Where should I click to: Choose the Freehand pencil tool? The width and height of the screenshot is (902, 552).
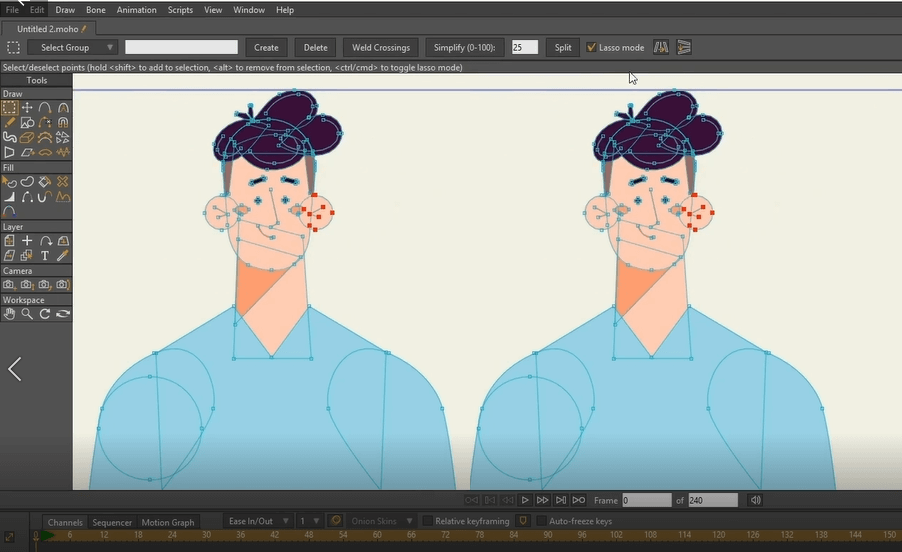pos(9,122)
